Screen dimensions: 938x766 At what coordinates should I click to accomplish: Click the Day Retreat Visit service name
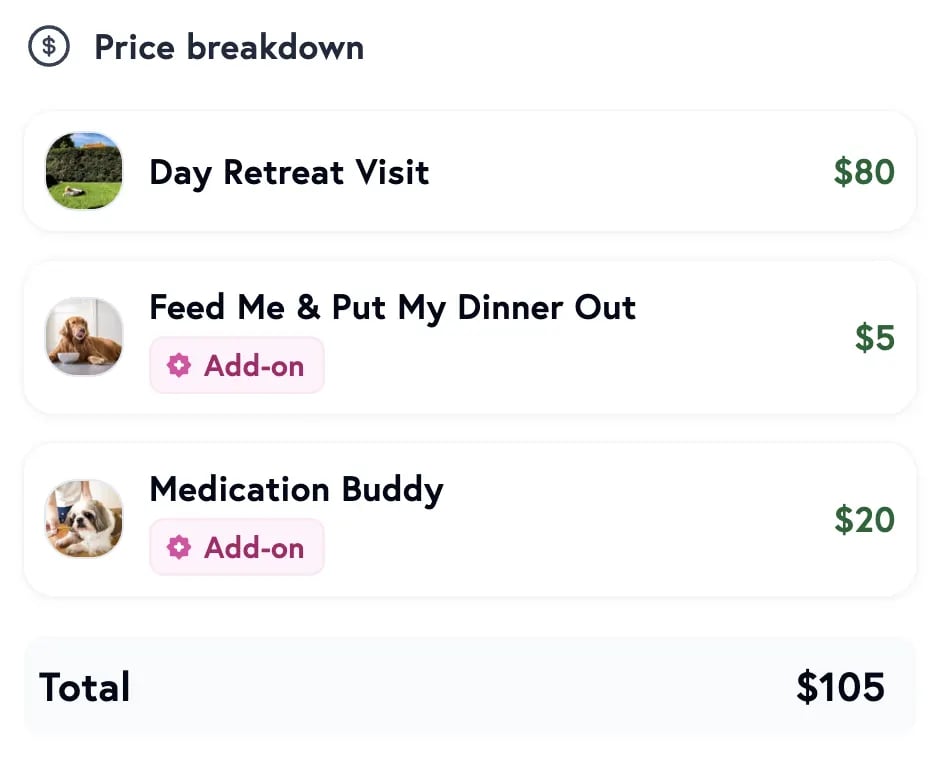[x=288, y=172]
